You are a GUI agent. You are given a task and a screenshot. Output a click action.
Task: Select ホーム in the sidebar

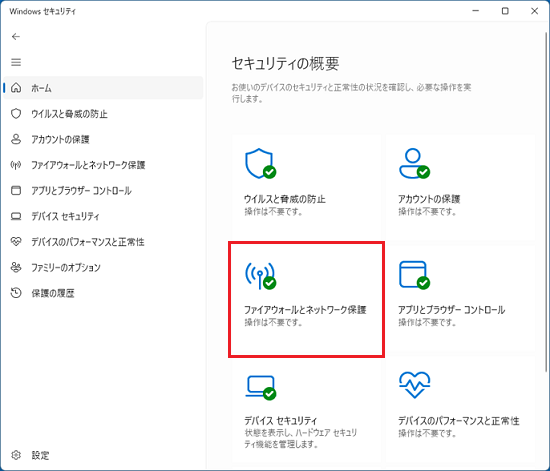(x=103, y=88)
